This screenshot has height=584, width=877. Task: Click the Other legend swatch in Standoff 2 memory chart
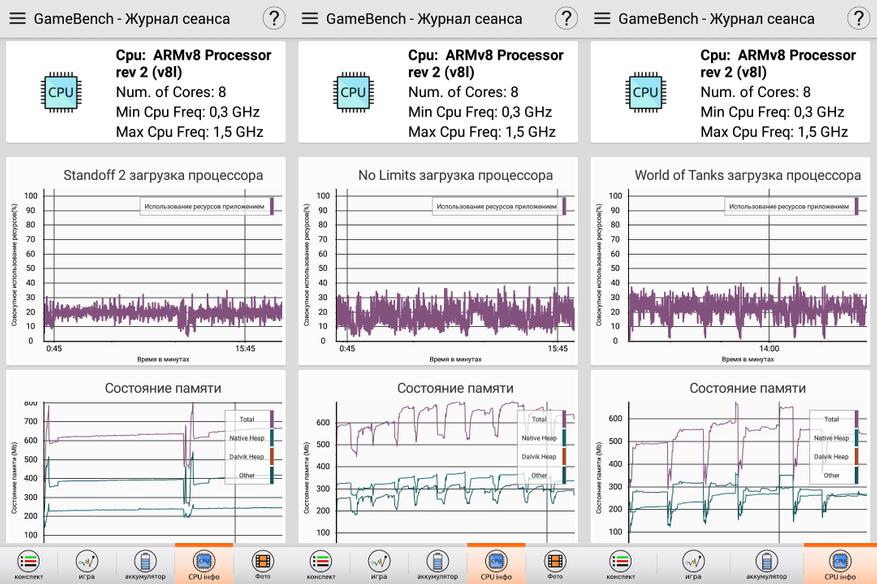272,475
